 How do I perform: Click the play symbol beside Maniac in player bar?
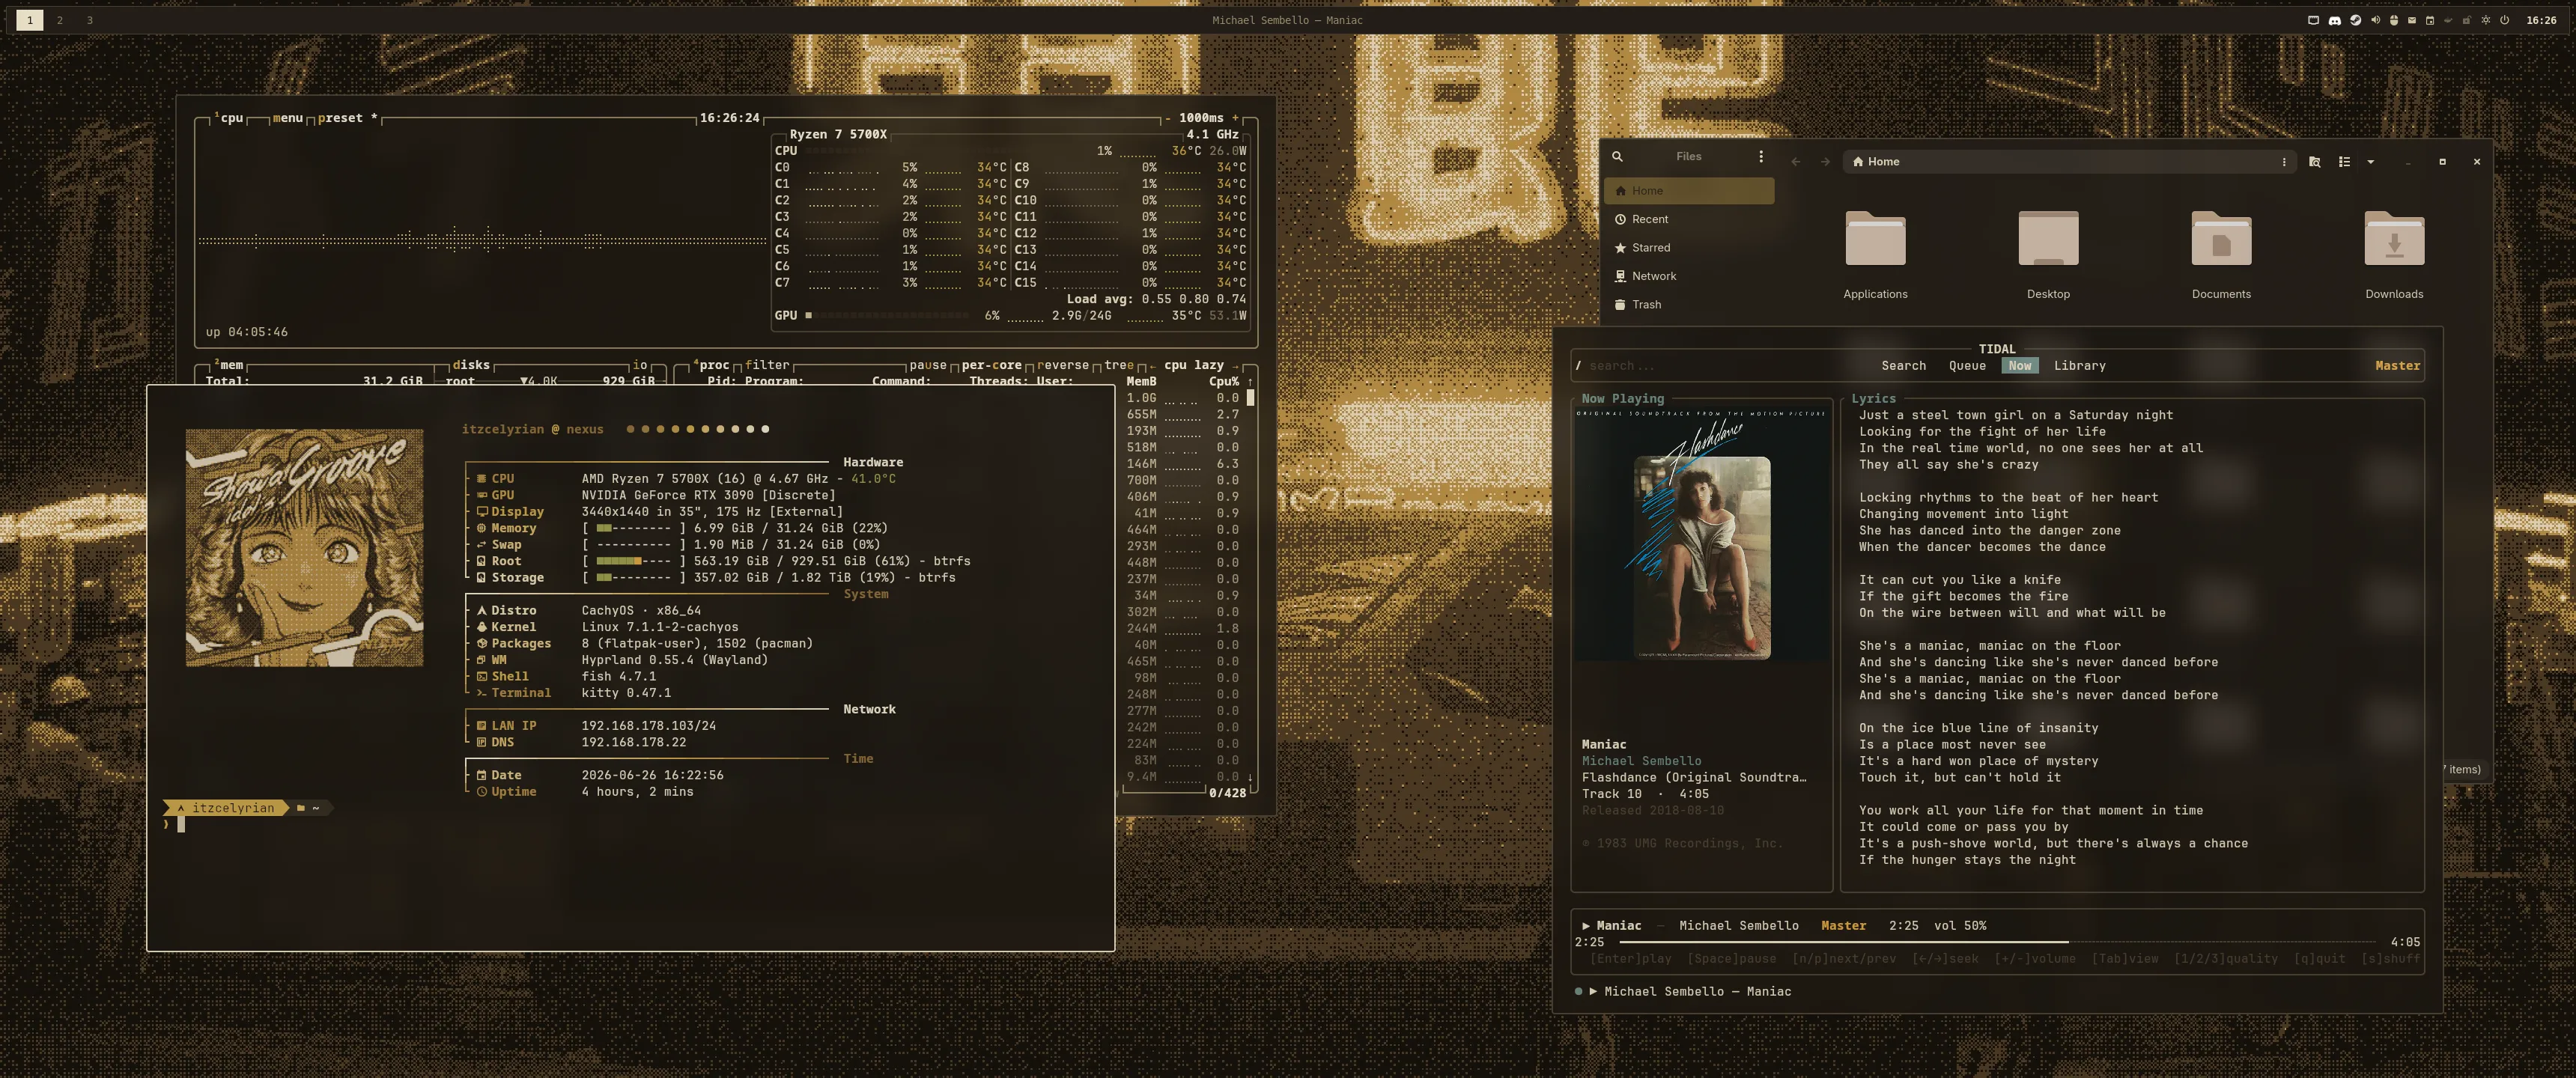tap(1587, 926)
